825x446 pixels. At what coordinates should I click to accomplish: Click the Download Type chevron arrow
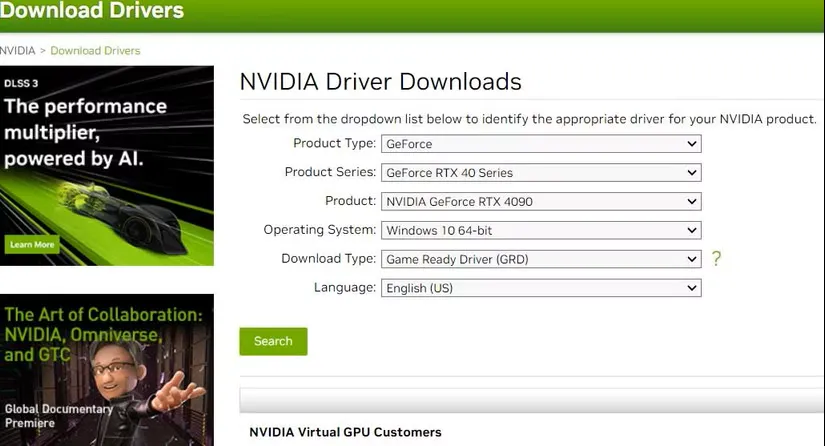pos(691,259)
